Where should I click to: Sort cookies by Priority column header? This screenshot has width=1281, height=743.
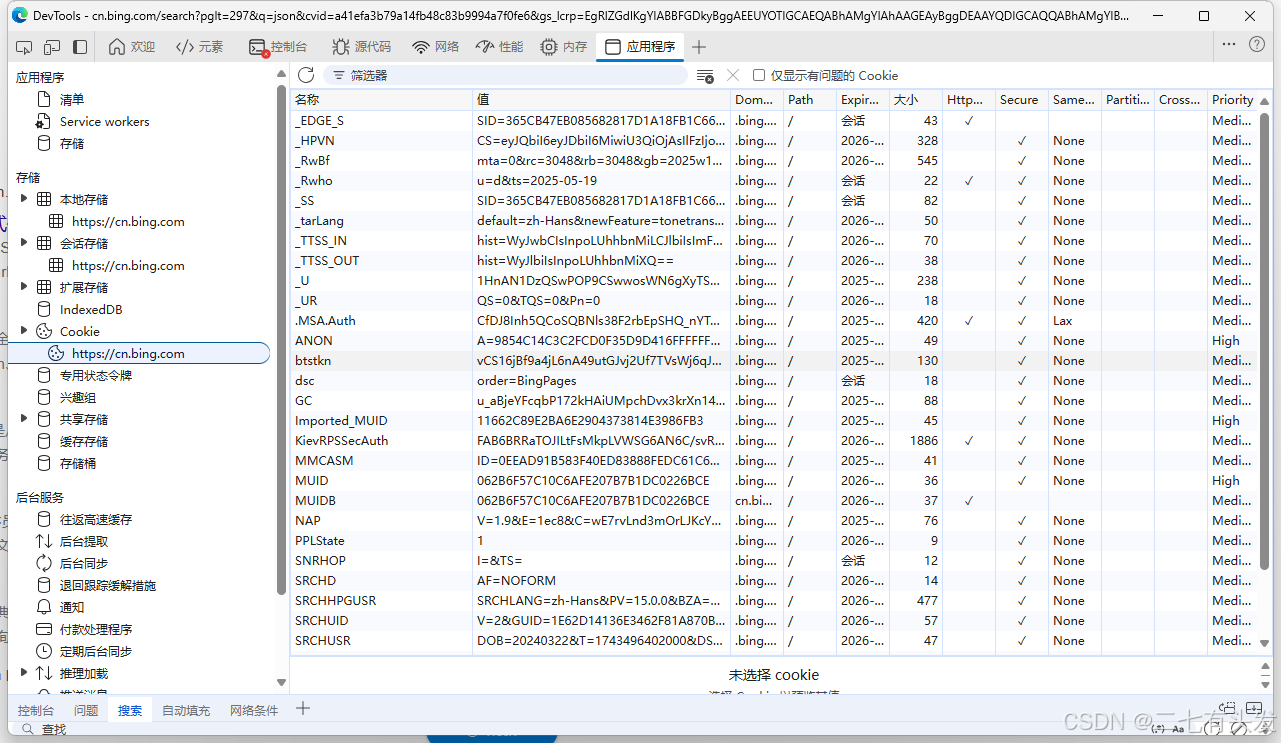(1233, 99)
